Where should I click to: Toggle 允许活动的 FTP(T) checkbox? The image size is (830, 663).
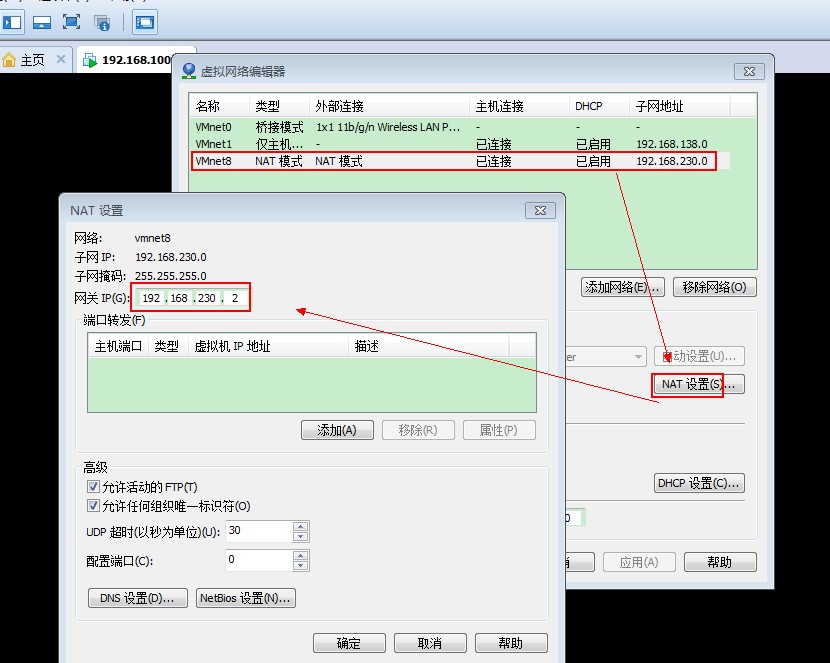click(93, 486)
